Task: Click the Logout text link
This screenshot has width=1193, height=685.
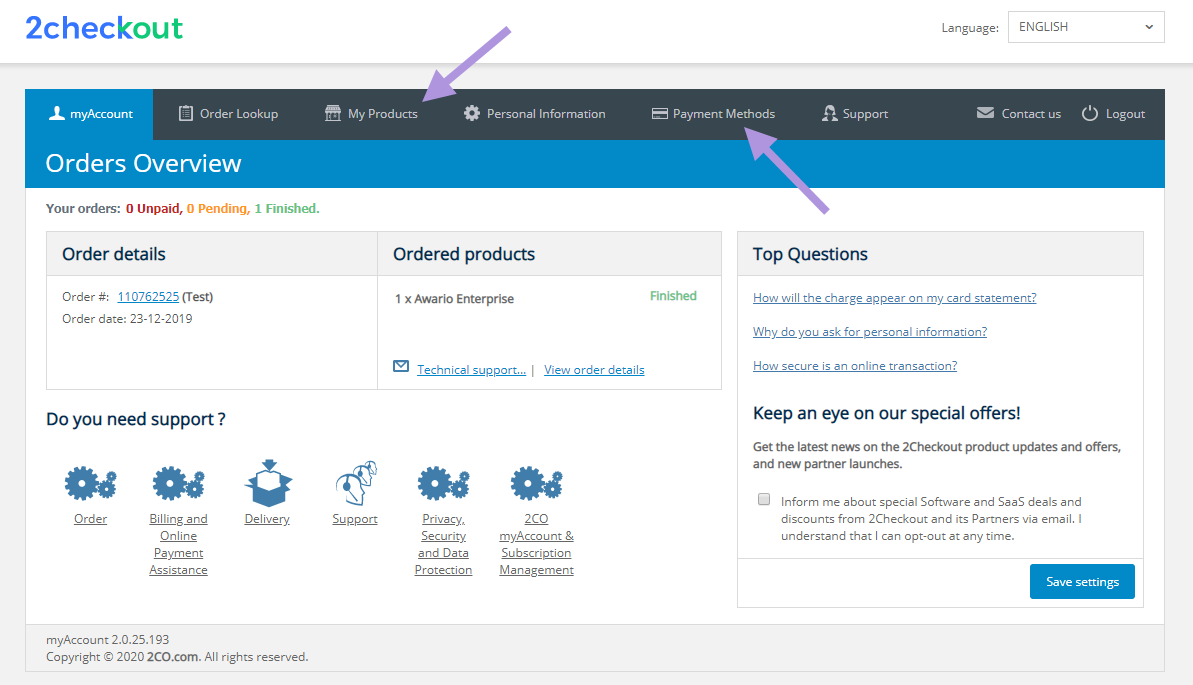Action: [x=1125, y=114]
